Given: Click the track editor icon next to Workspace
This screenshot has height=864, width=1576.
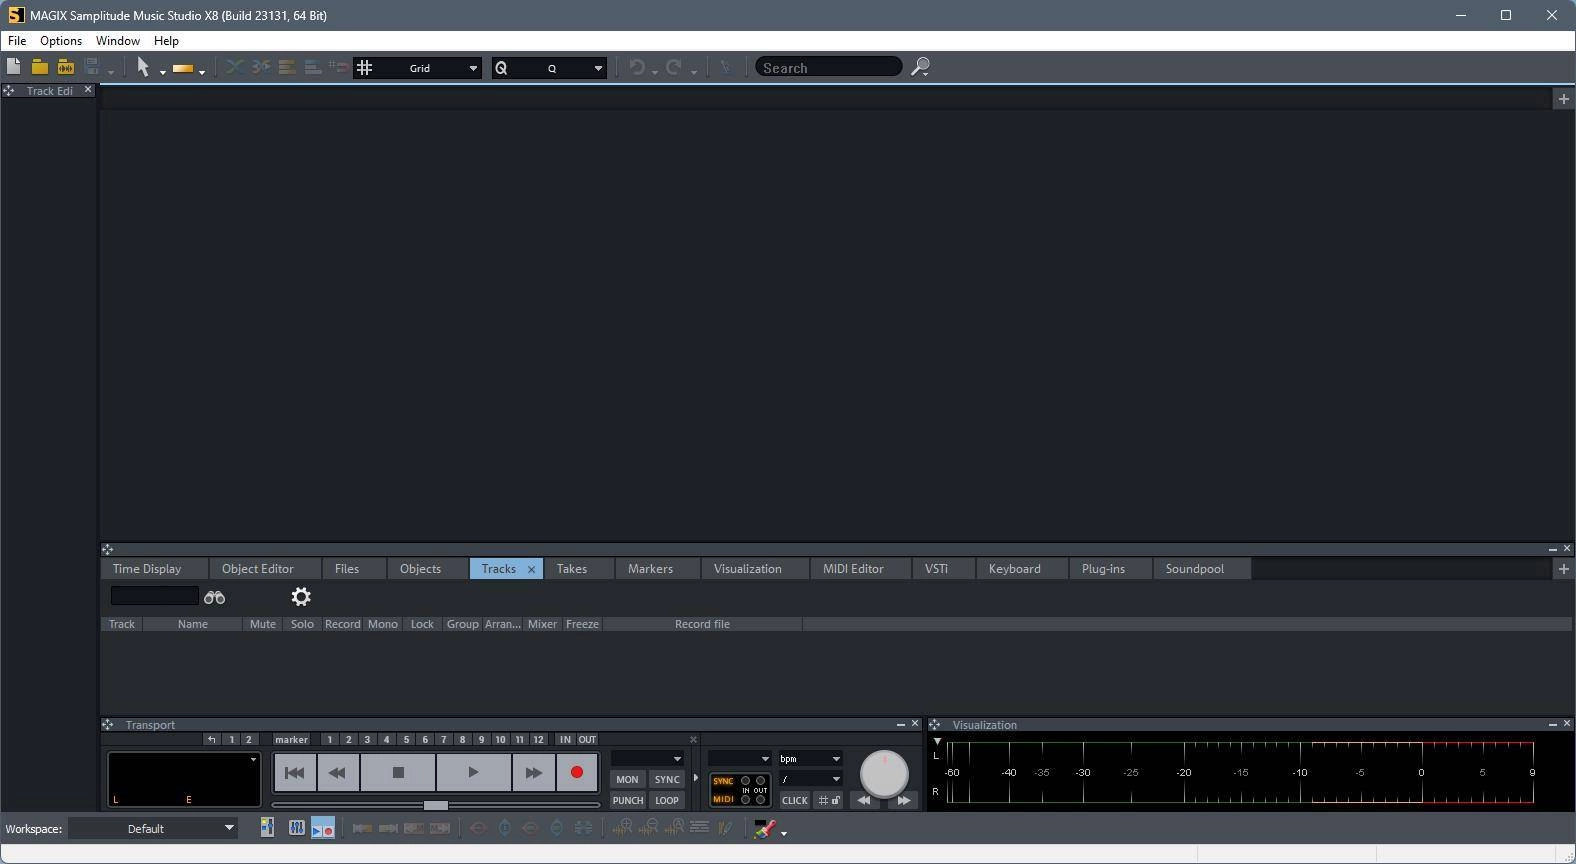Looking at the screenshot, I should click(x=267, y=828).
